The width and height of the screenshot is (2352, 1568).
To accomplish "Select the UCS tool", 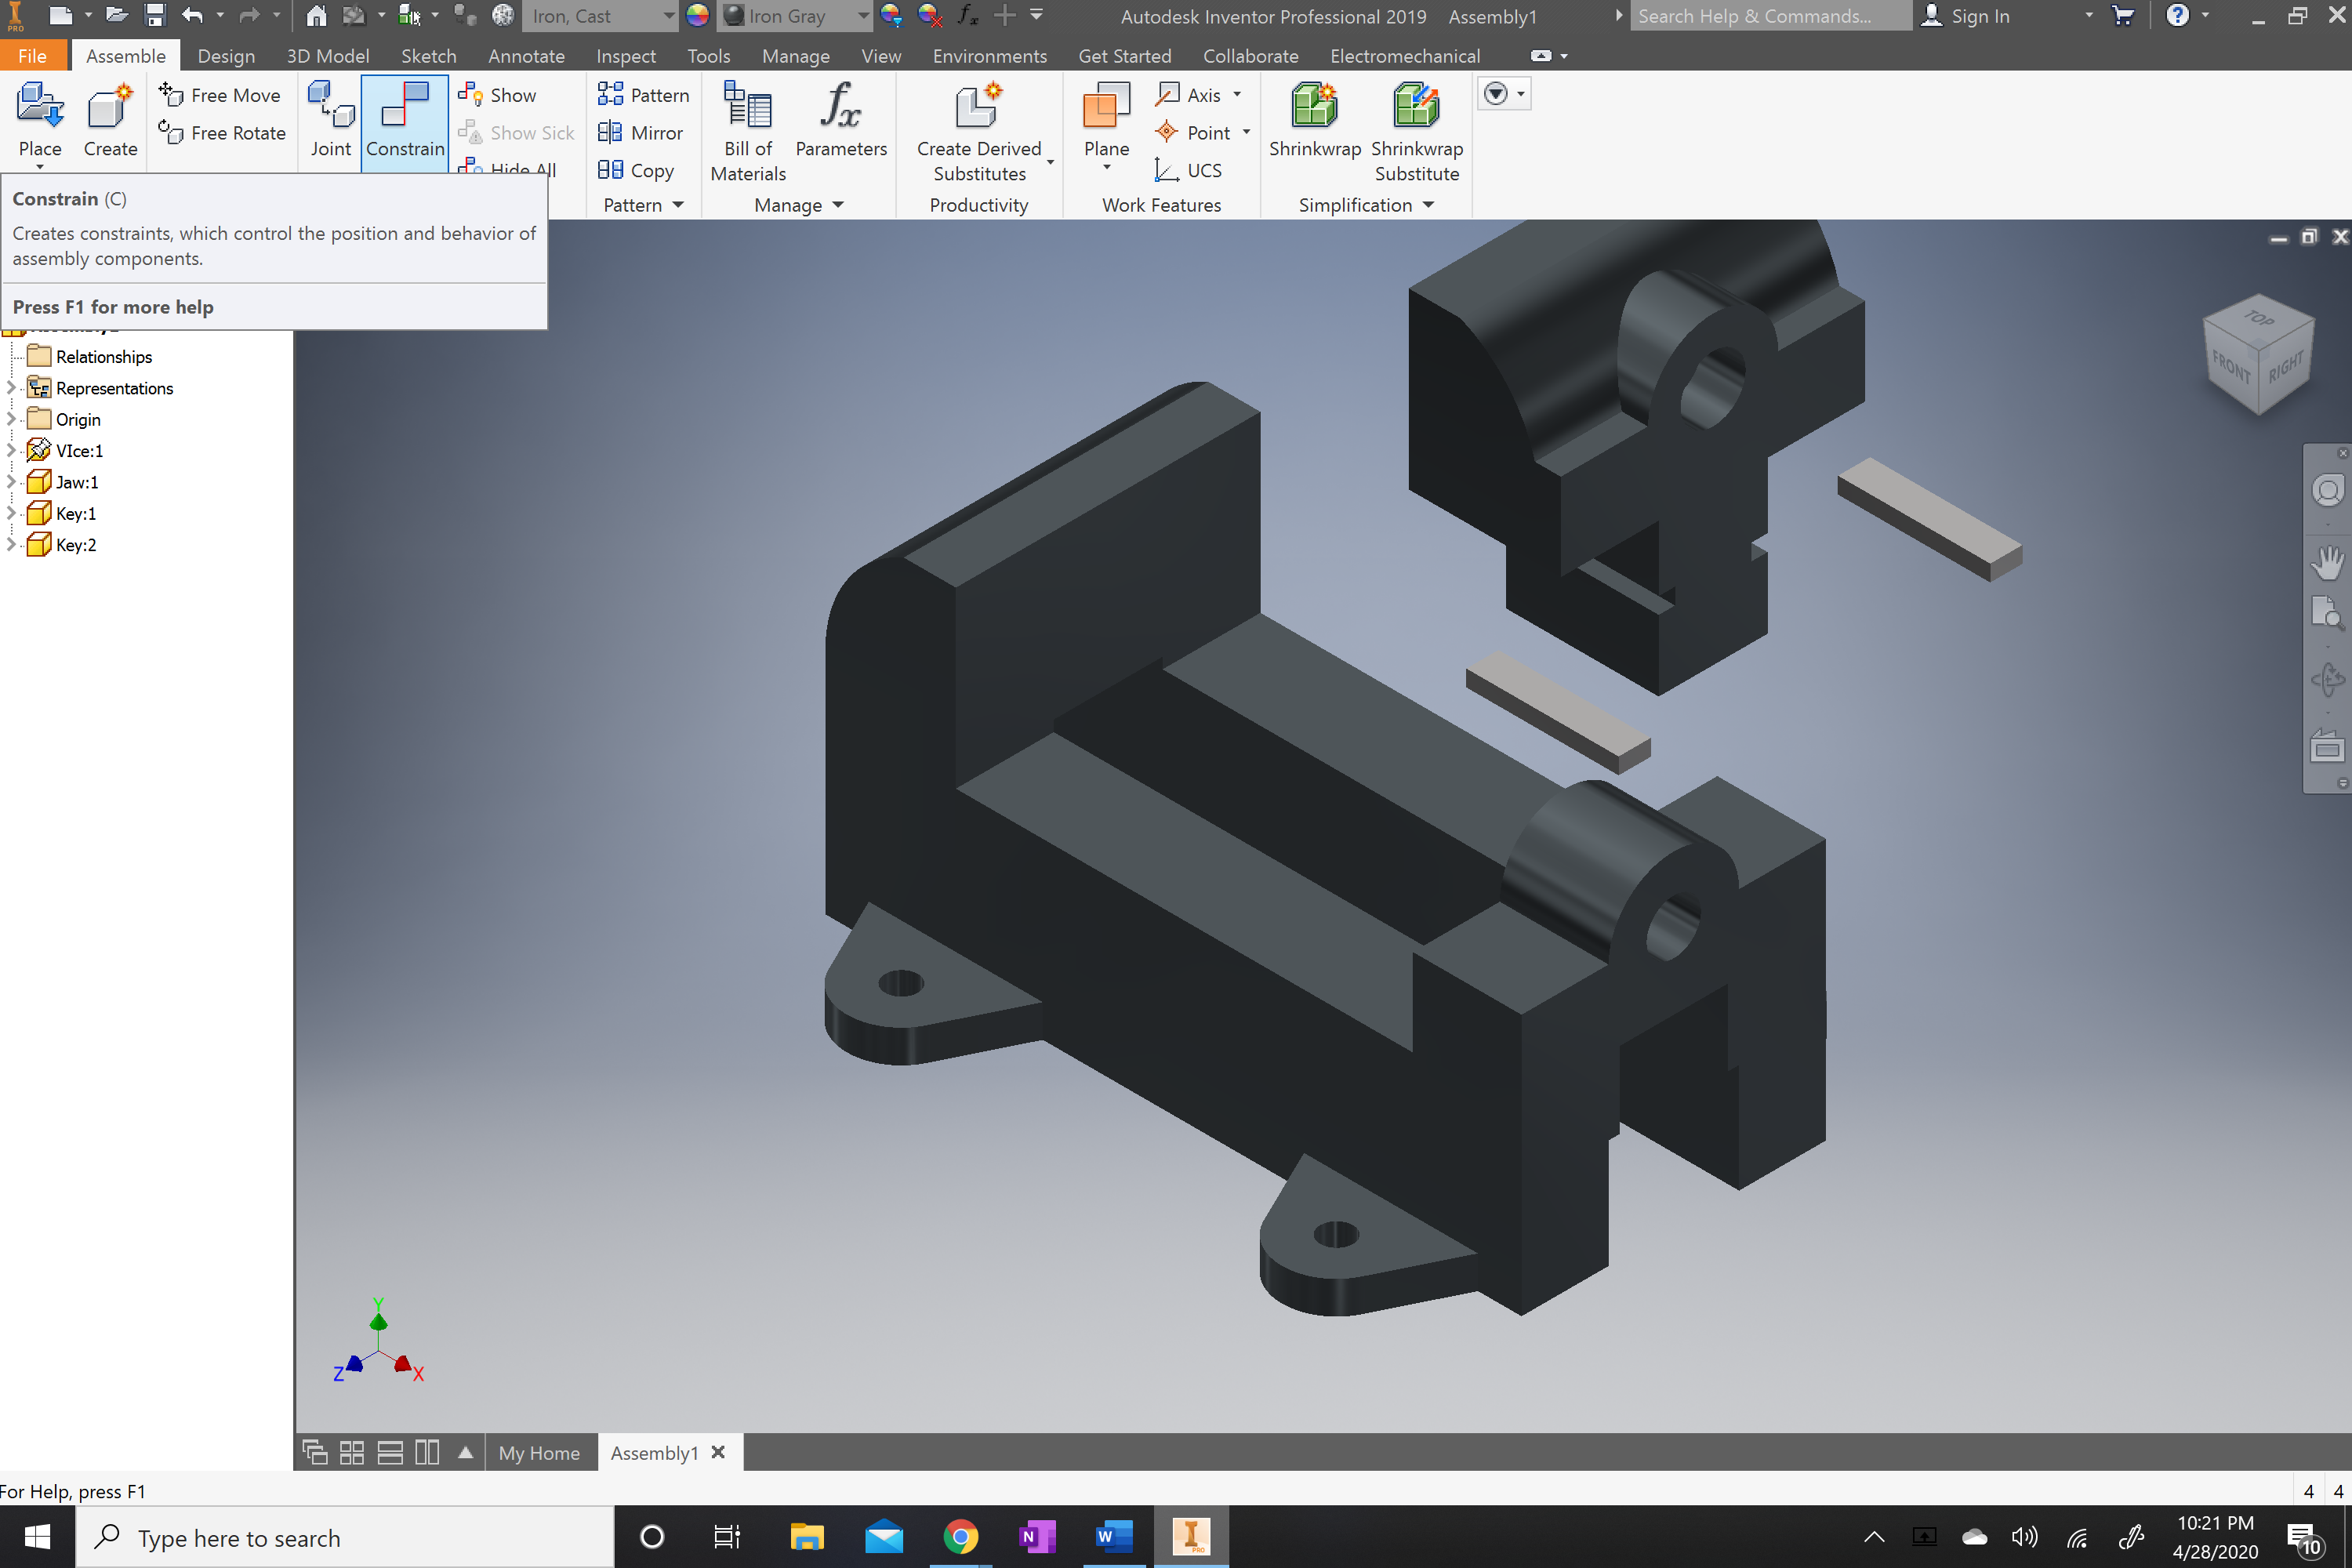I will pyautogui.click(x=1188, y=170).
